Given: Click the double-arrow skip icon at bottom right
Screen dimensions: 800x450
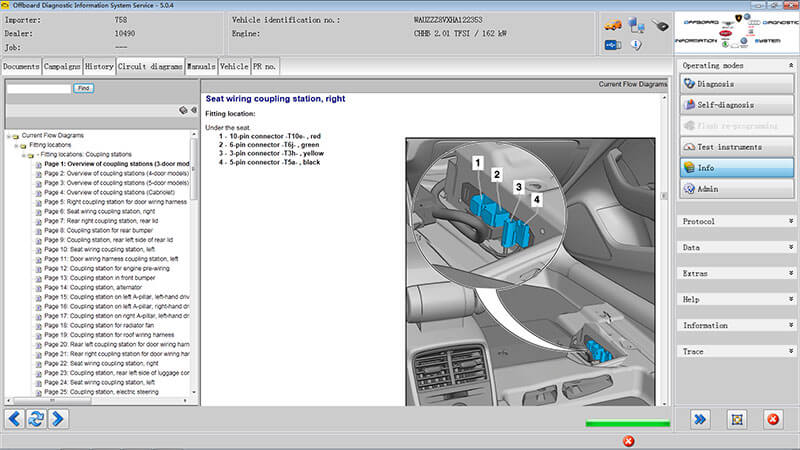Looking at the screenshot, I should 700,419.
